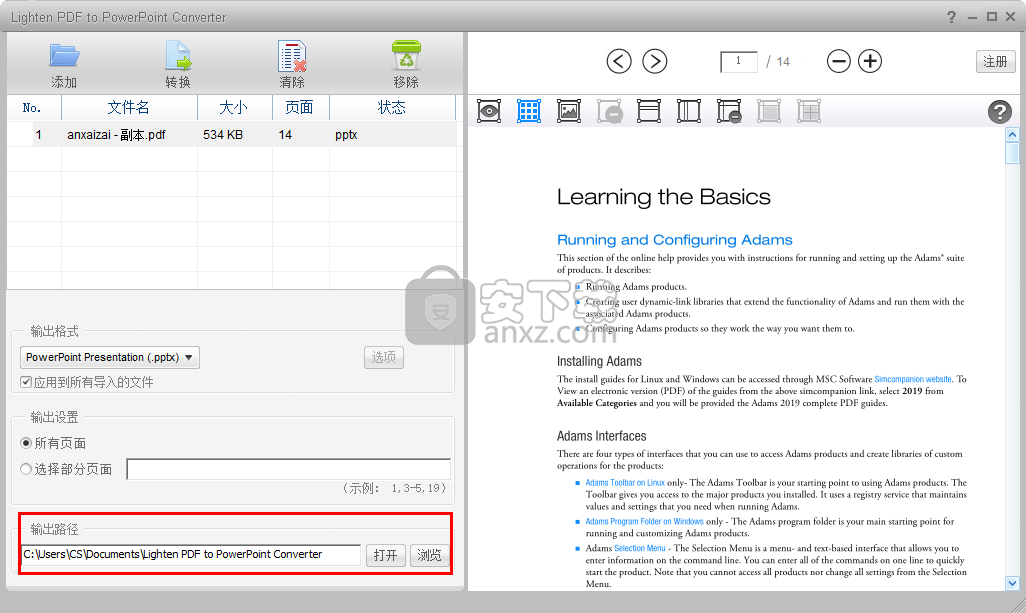
Task: Click the grayed-out remove area icon
Action: point(609,111)
